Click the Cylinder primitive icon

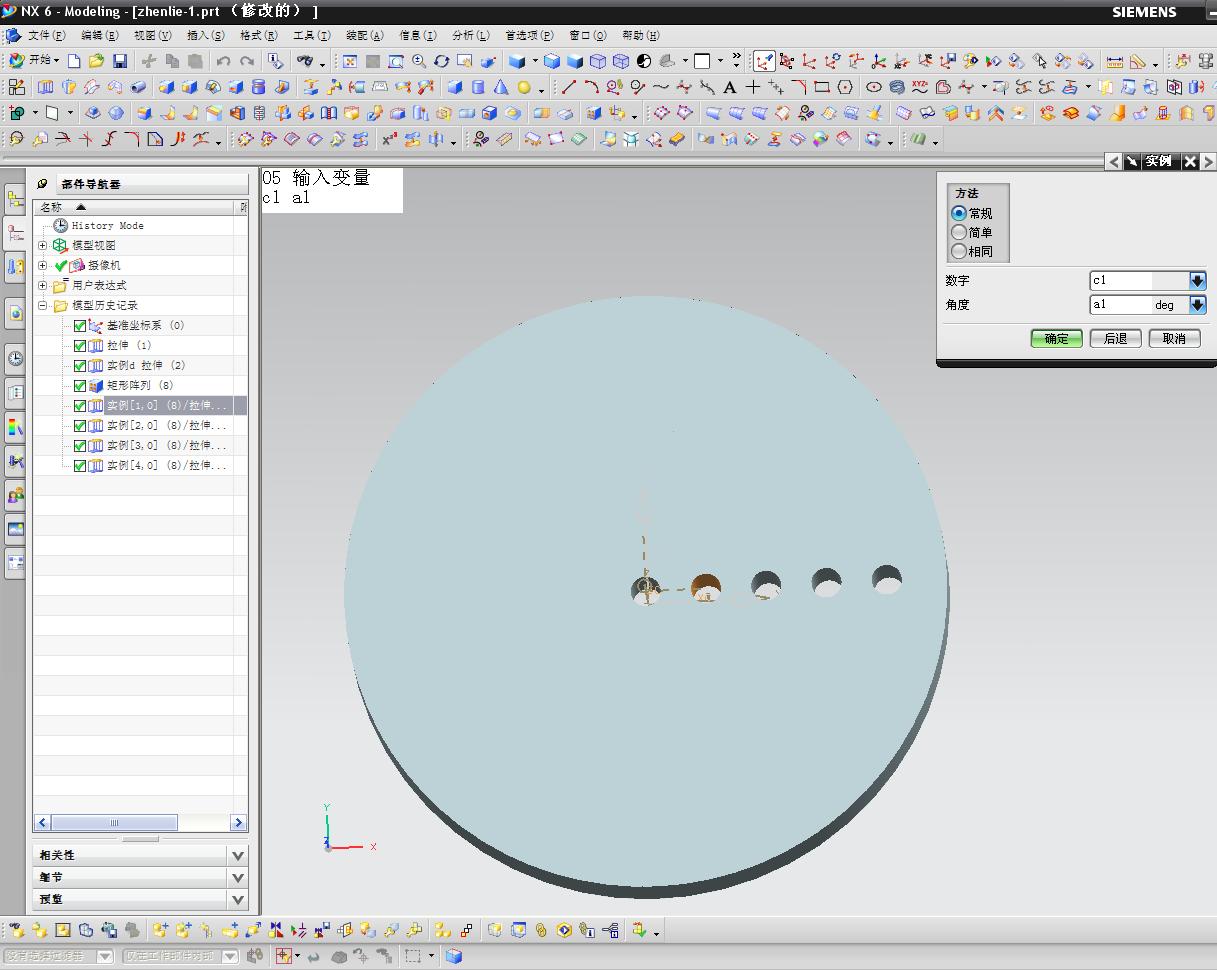pos(478,87)
